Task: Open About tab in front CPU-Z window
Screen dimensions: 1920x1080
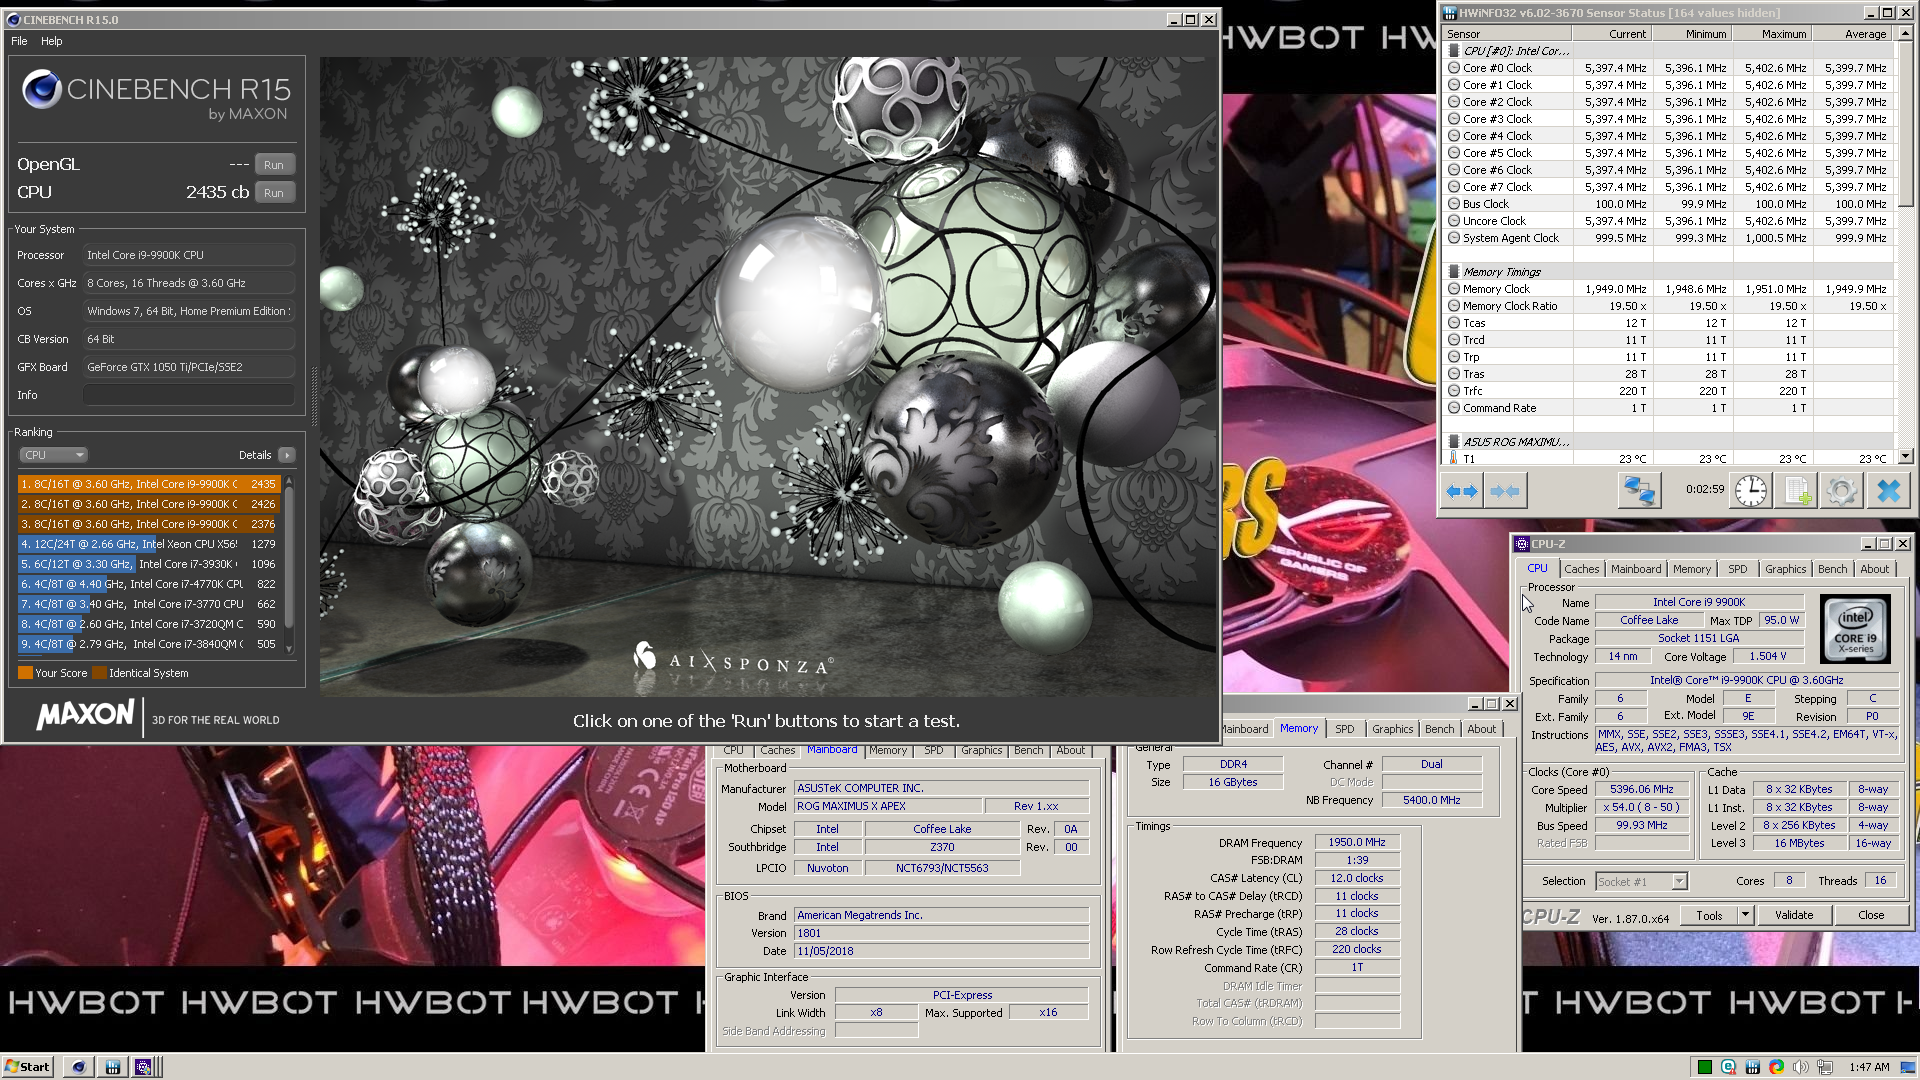Action: click(1875, 569)
